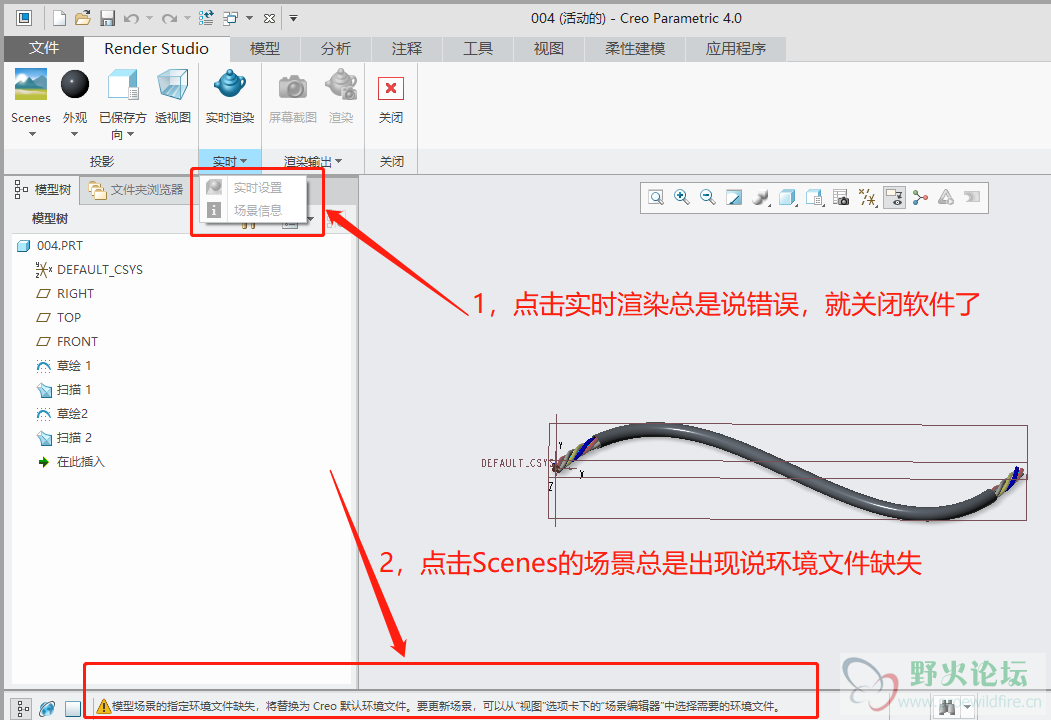Save the model with floppy disk icon
This screenshot has width=1051, height=720.
[107, 18]
